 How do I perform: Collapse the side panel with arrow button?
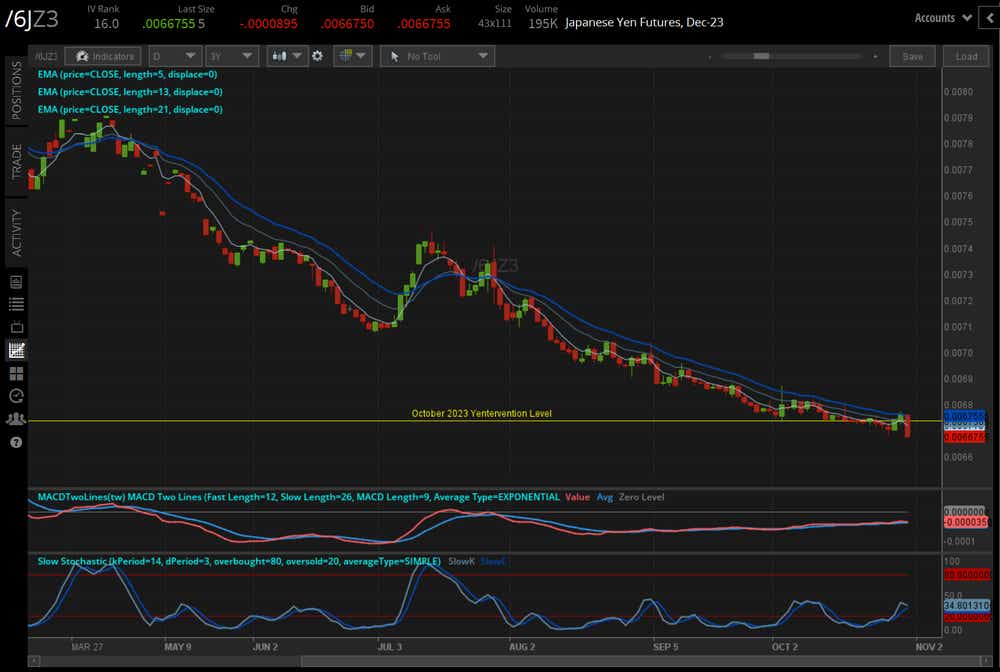tap(992, 17)
